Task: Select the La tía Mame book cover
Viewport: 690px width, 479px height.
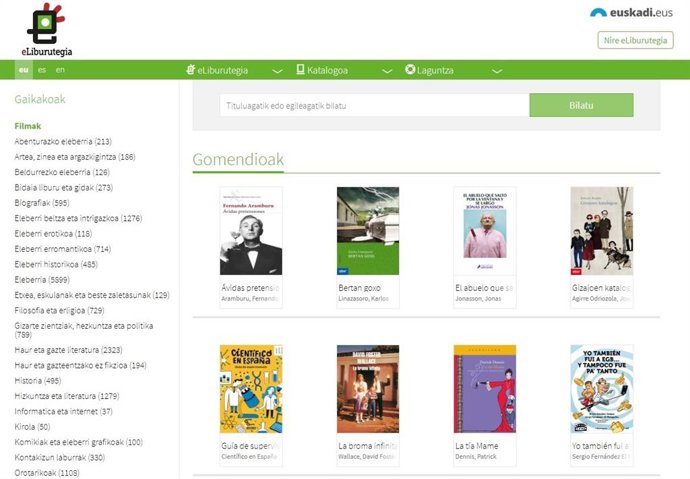Action: [x=485, y=389]
